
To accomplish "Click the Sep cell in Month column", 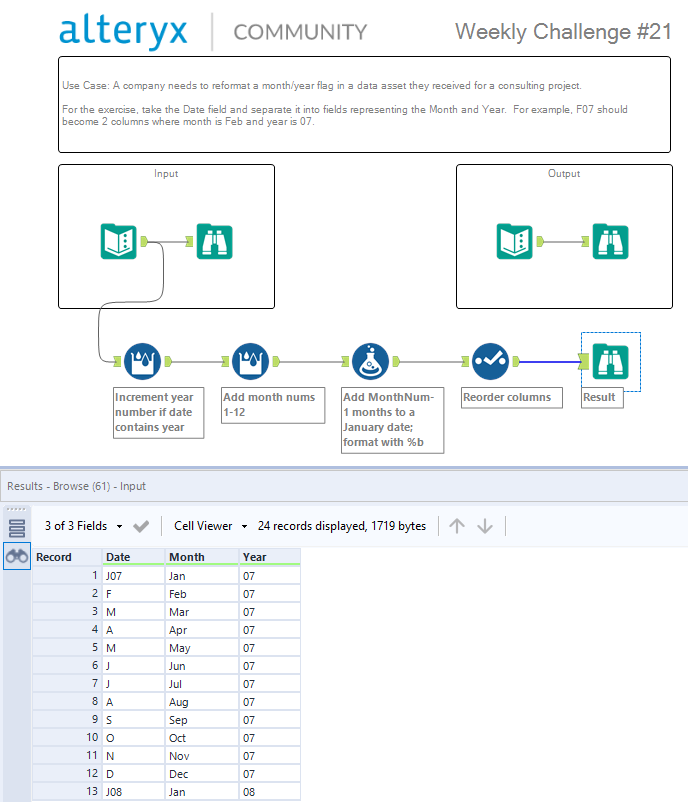I will (x=202, y=720).
